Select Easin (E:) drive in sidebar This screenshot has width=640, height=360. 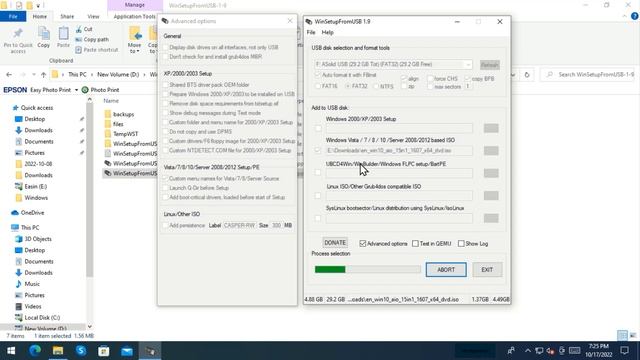coord(36,187)
